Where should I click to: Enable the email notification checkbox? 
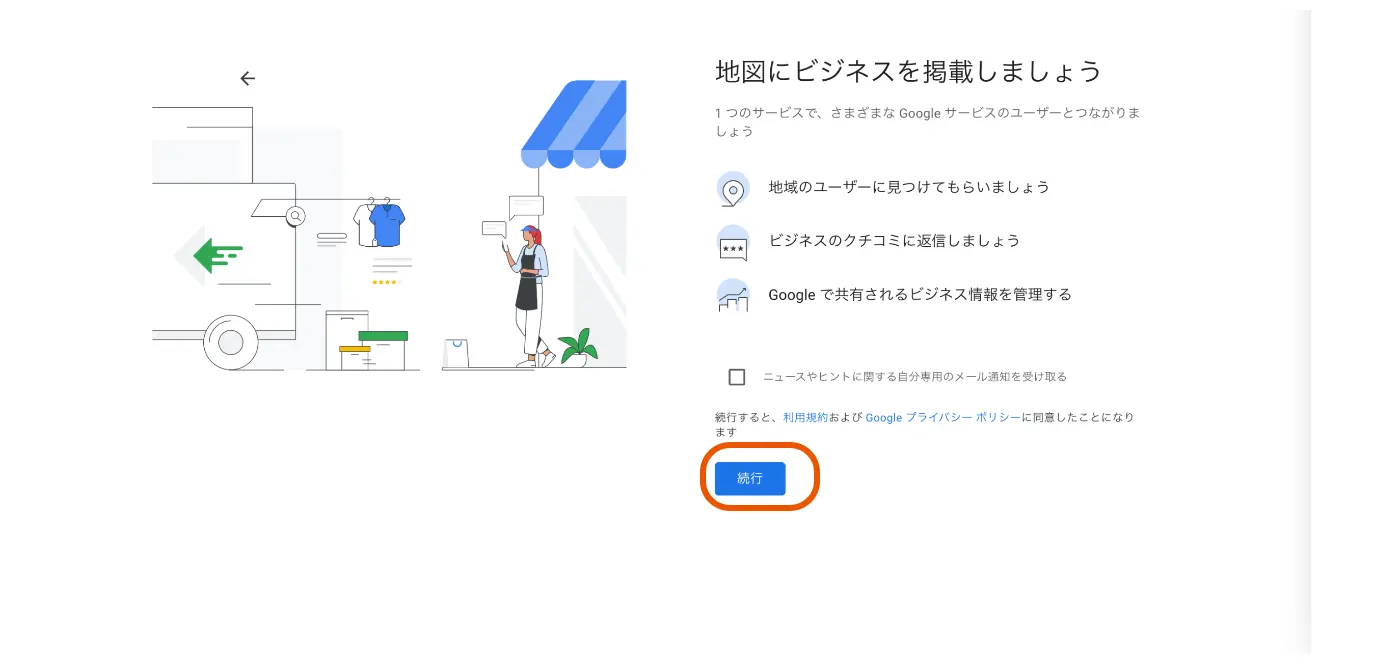tap(737, 377)
